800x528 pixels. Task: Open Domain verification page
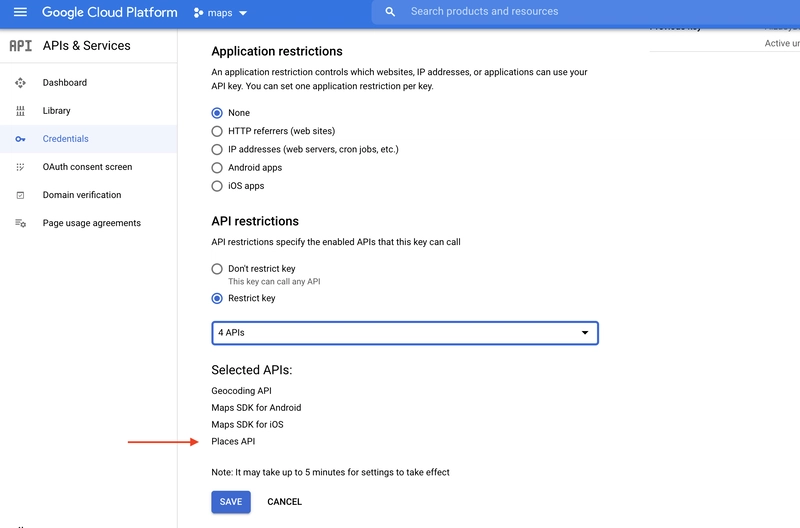82,195
